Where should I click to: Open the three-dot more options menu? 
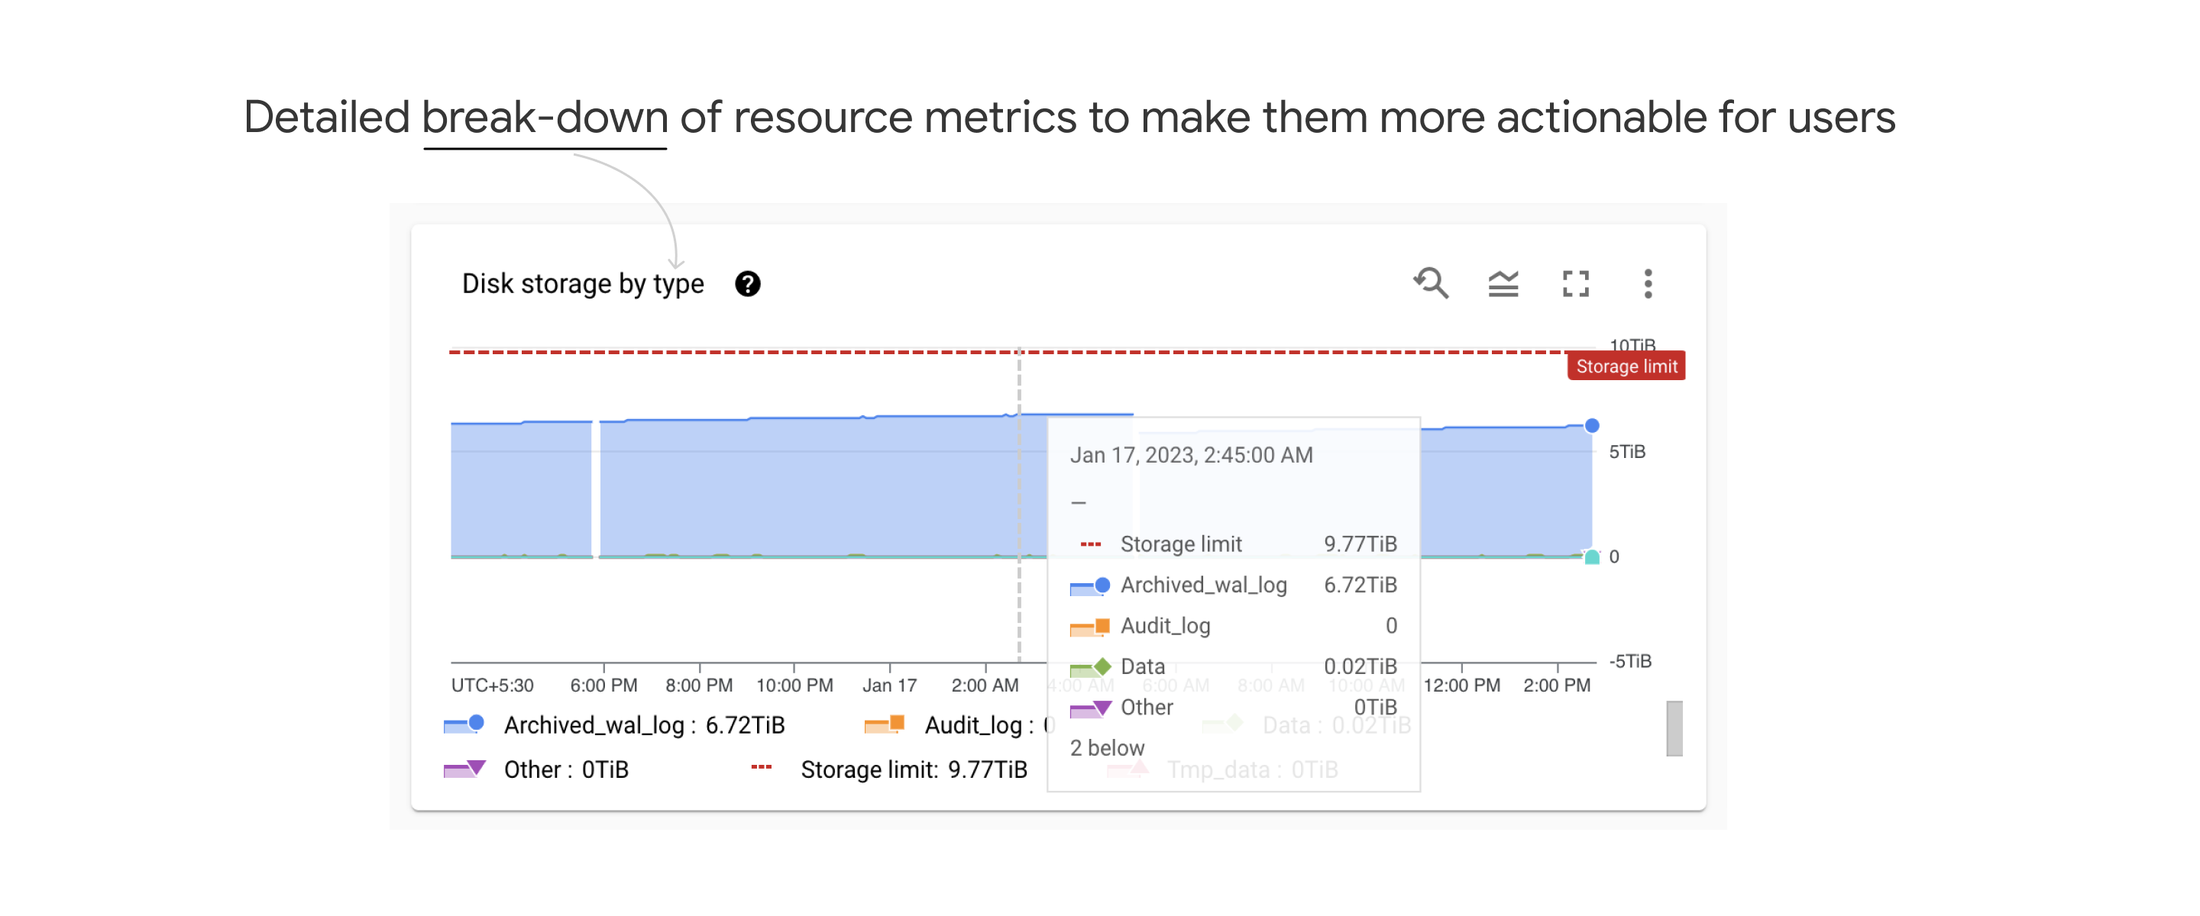point(1648,284)
